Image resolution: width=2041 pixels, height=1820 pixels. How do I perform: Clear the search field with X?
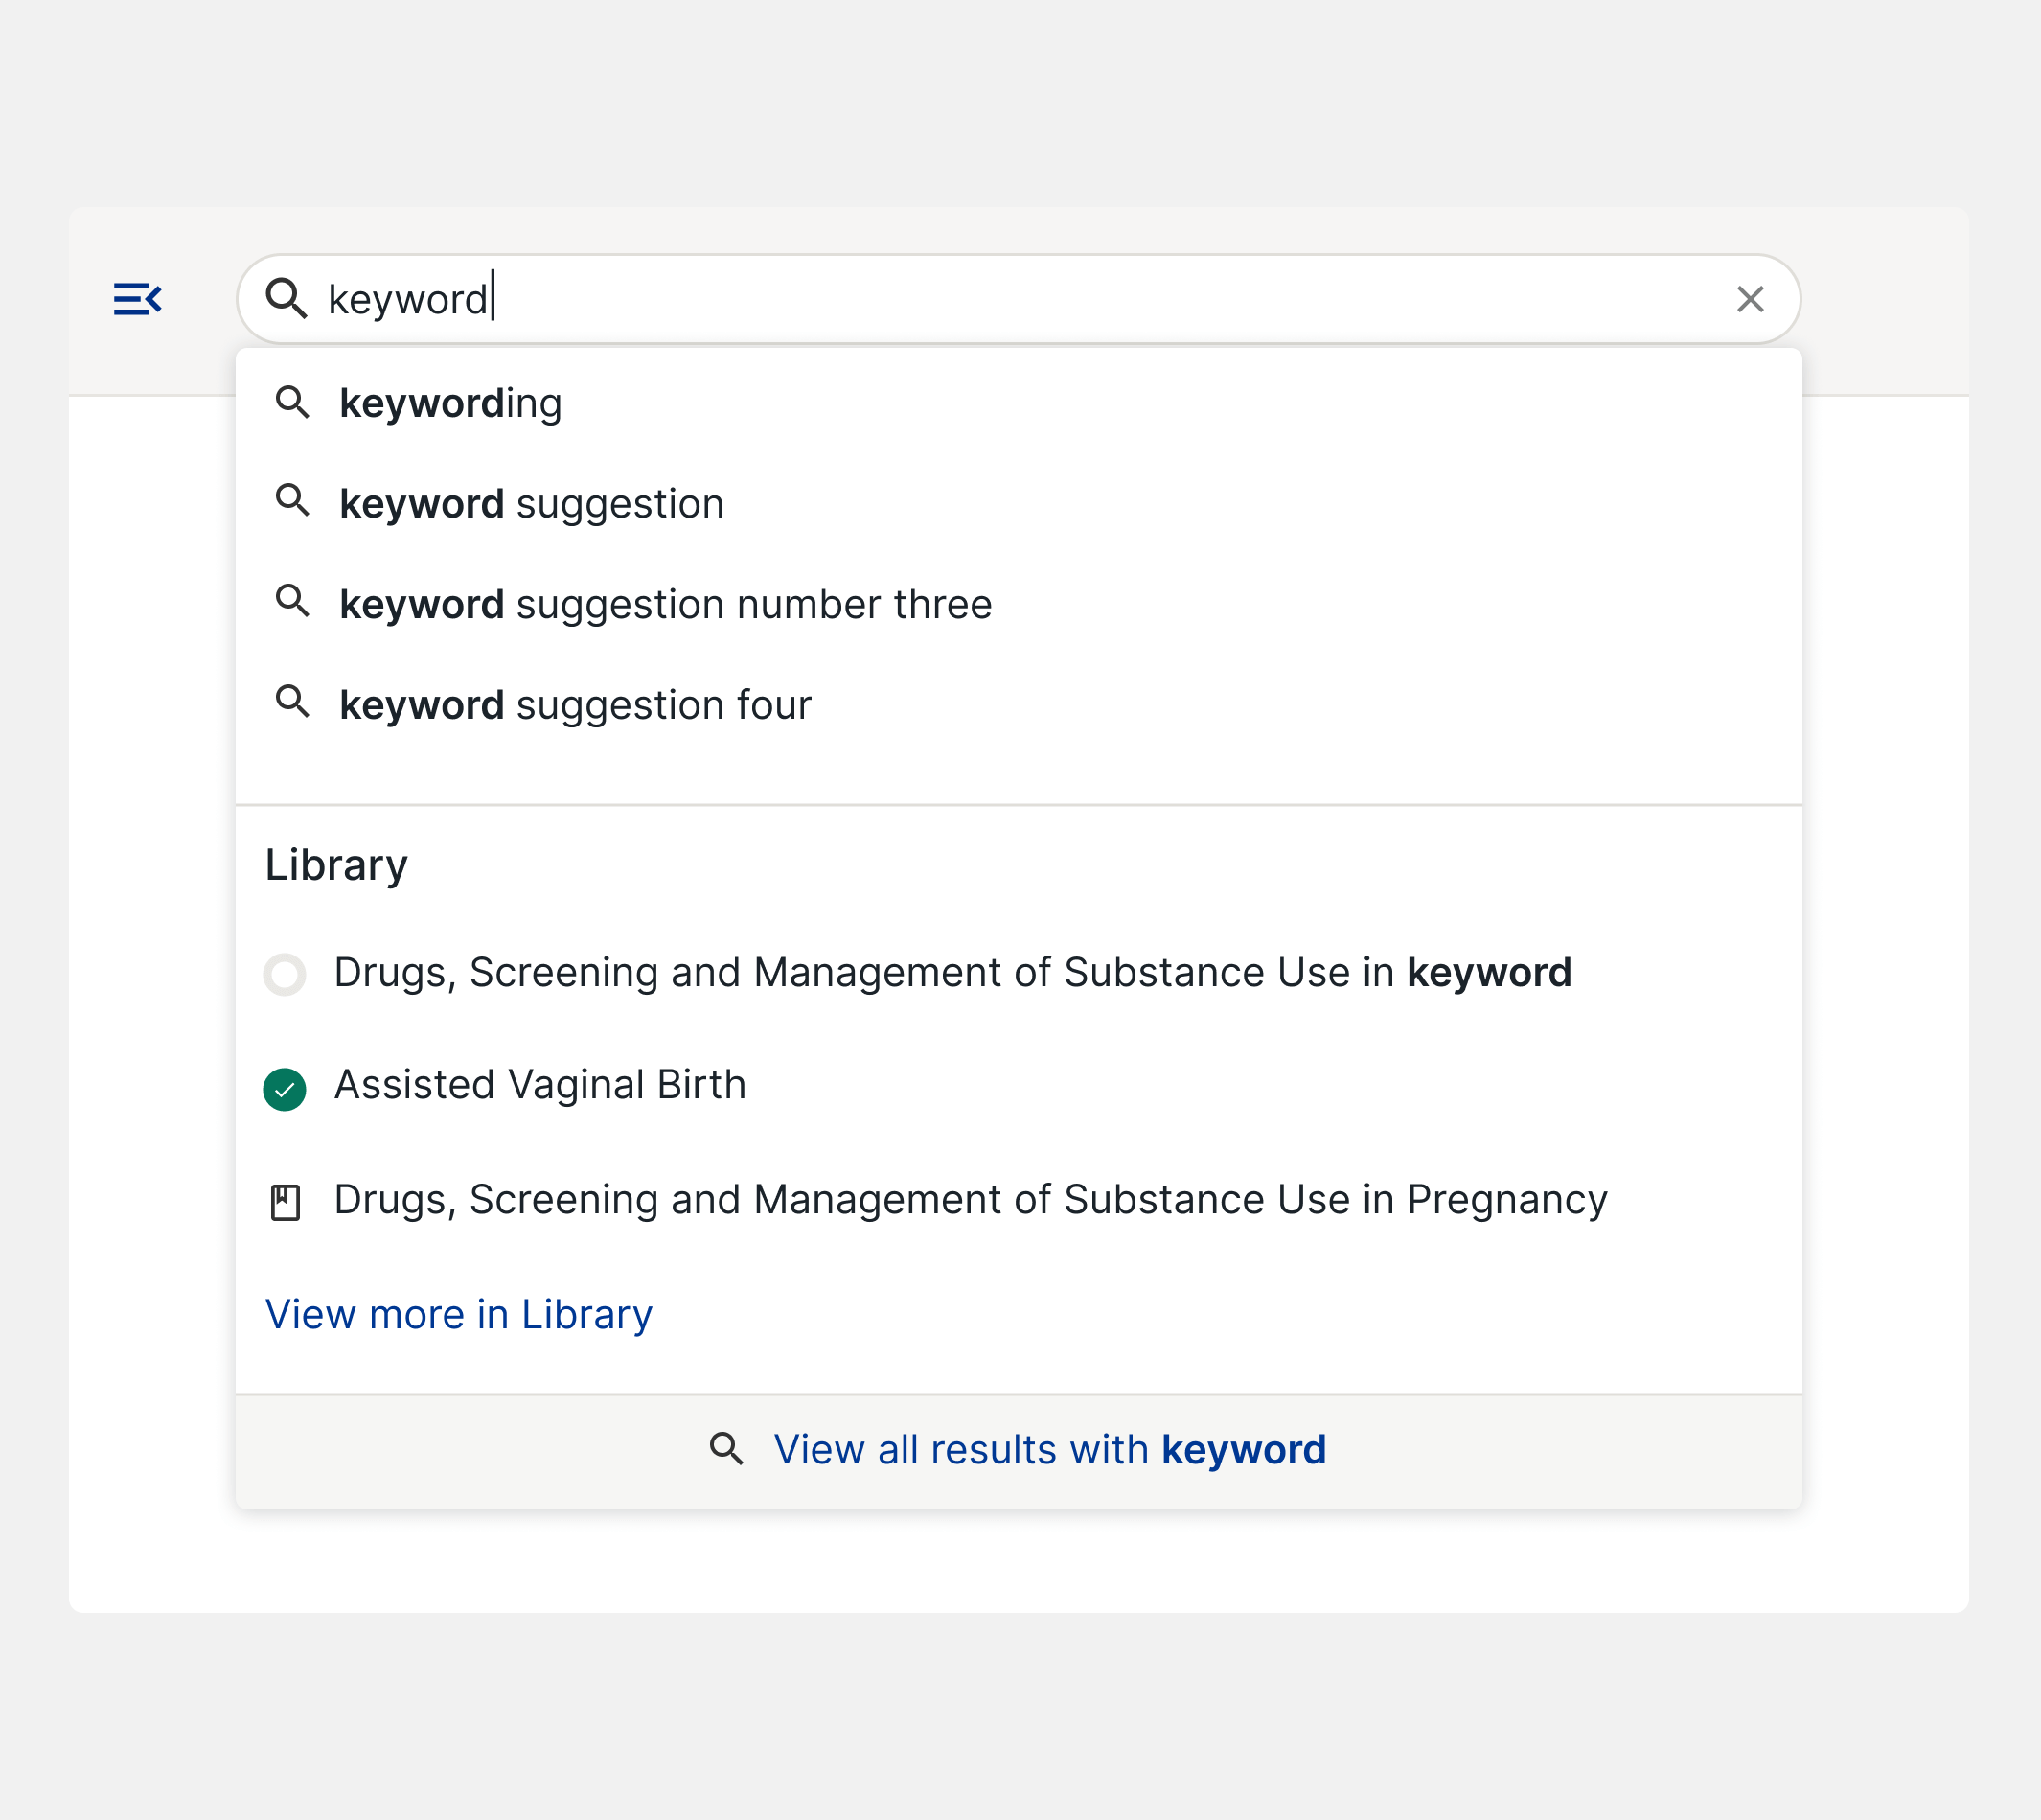click(x=1750, y=299)
